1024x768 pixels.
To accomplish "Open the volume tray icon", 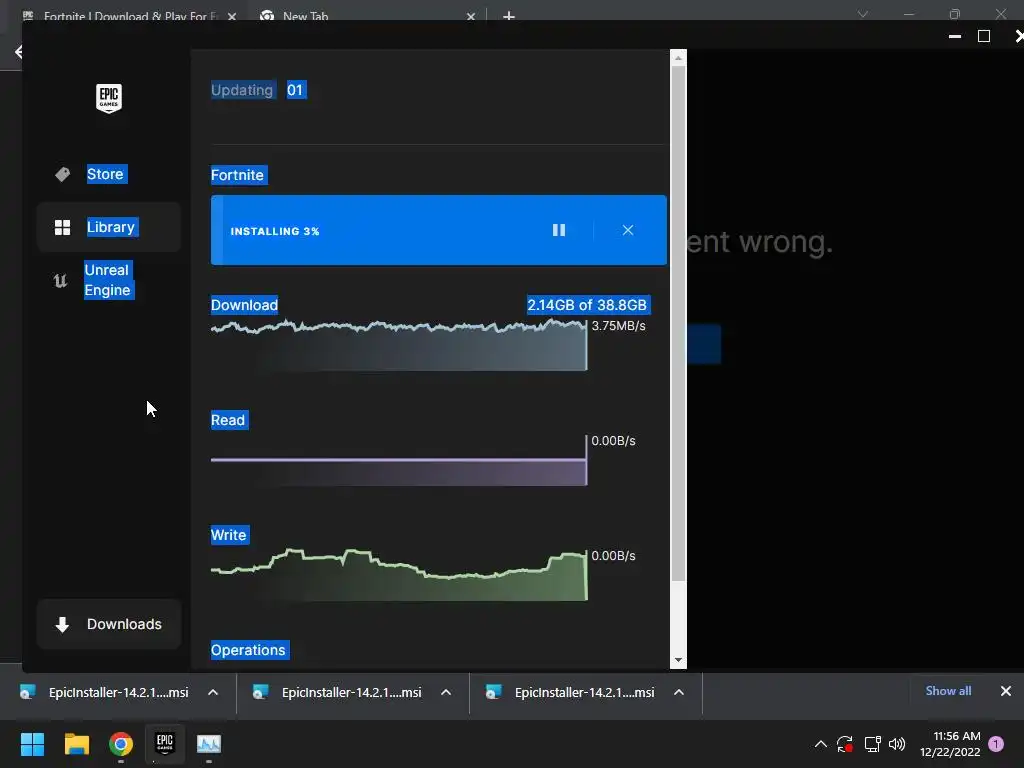I will (x=897, y=744).
